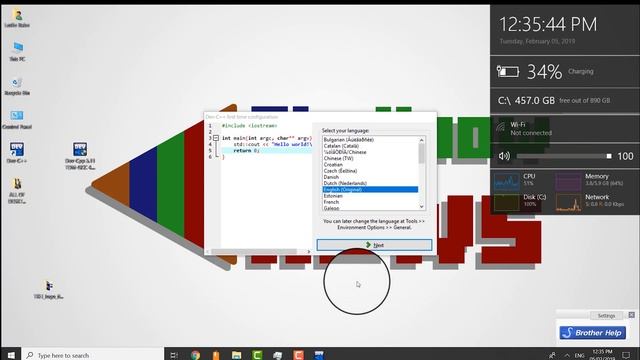Expand hidden system tray icons chevron
This screenshot has height=360, width=640.
pos(567,356)
